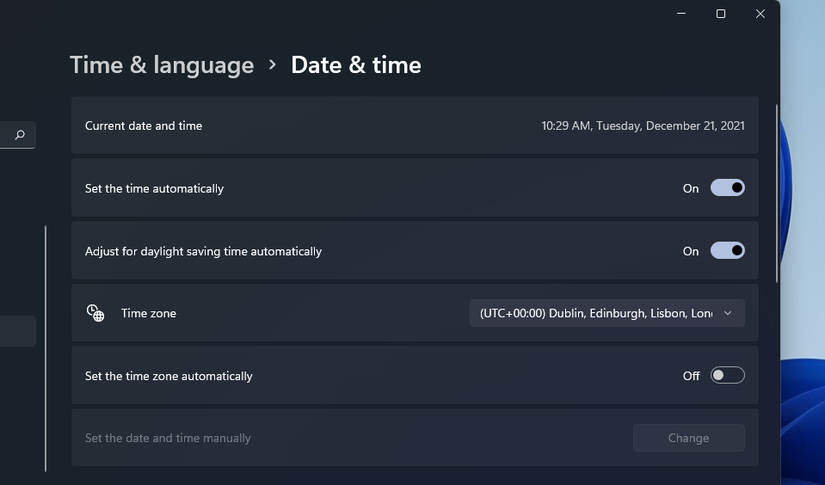Select the highlighted sidebar navigation item
Viewport: 825px width, 485px height.
17,331
